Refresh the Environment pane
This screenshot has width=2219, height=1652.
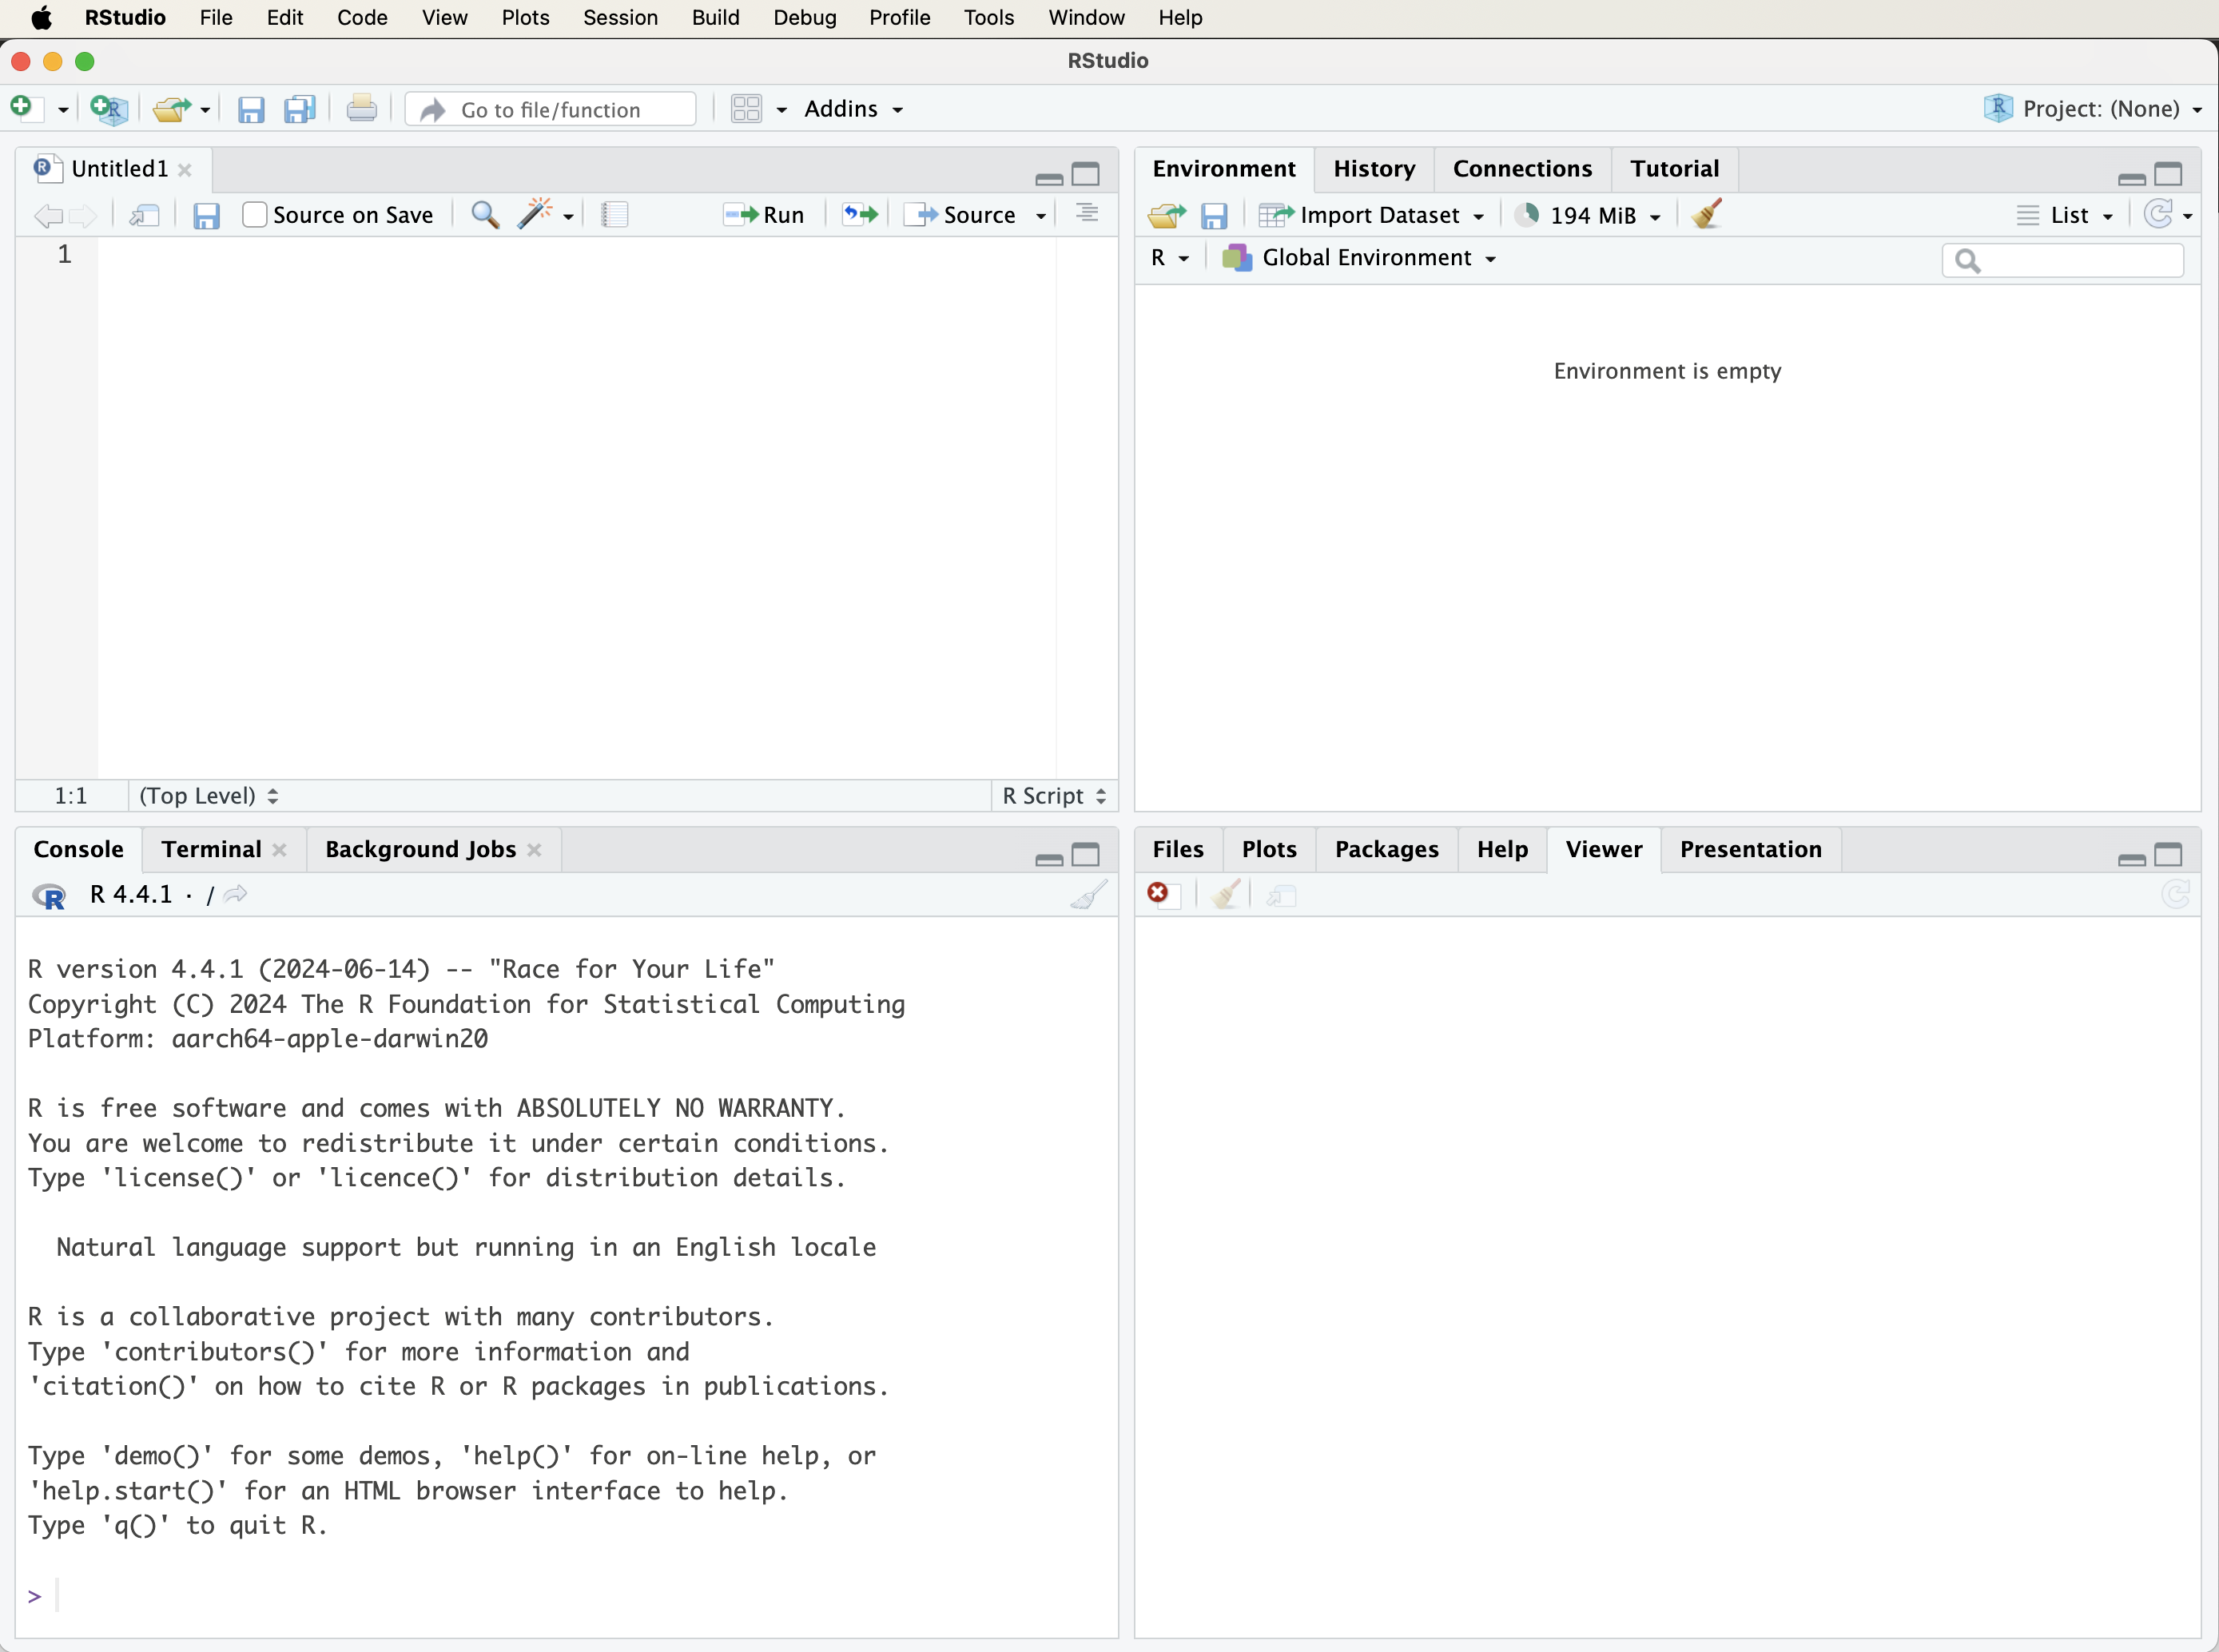(2158, 214)
